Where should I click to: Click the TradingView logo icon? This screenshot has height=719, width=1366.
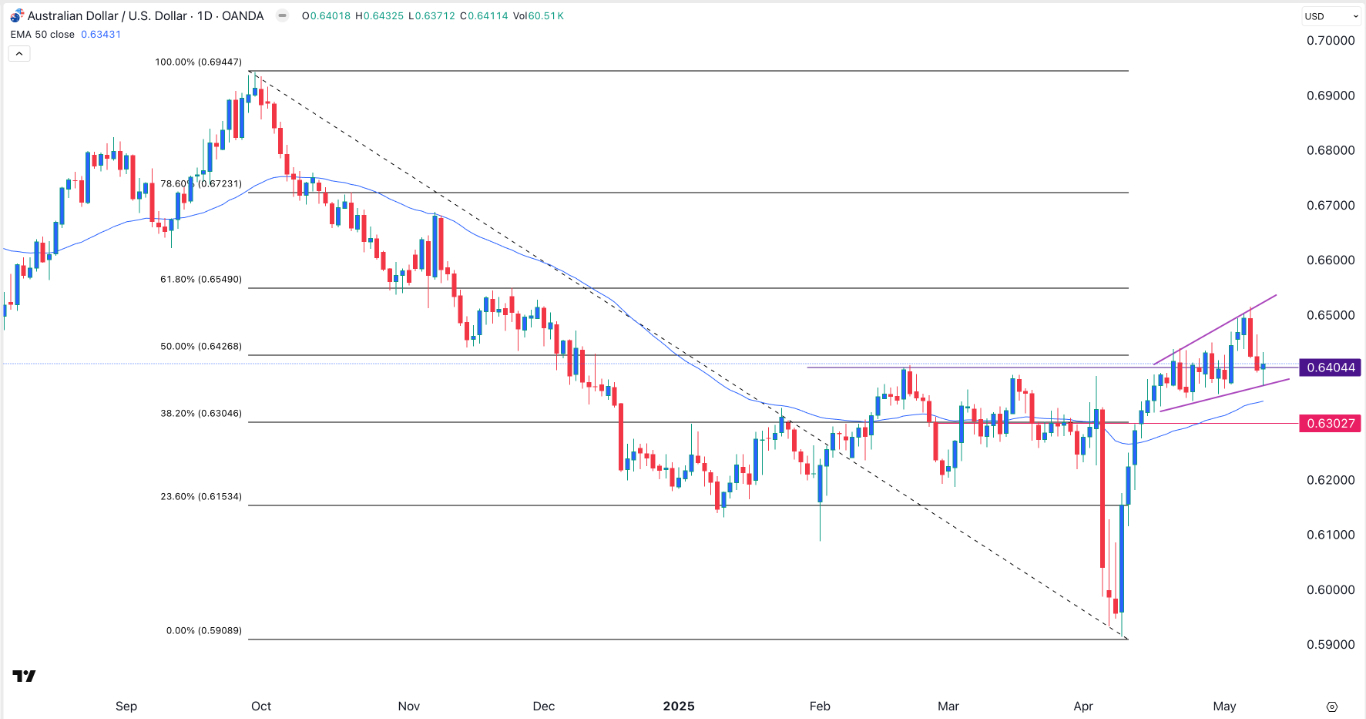coord(25,677)
